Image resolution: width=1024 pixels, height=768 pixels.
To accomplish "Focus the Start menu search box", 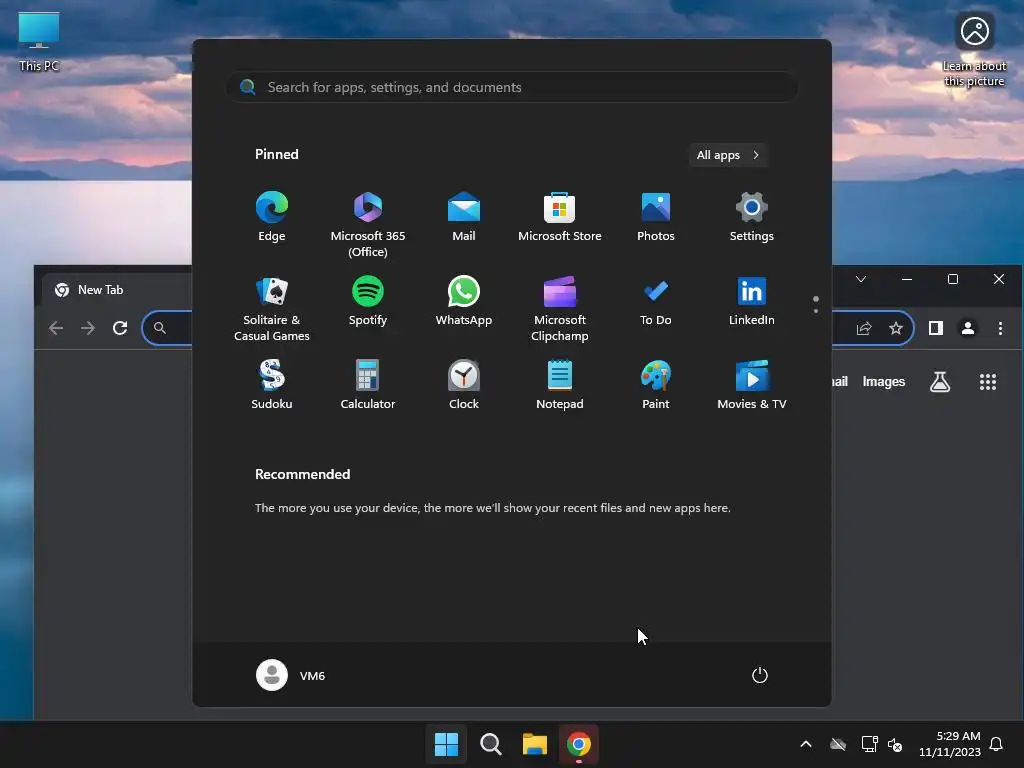I will (512, 87).
